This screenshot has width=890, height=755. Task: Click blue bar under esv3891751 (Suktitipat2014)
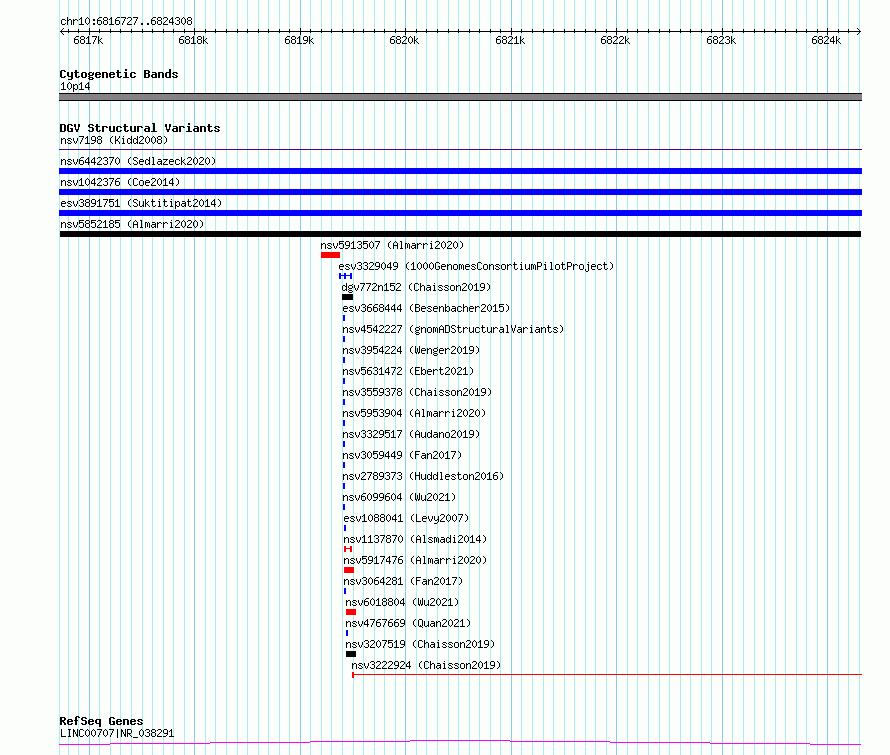pyautogui.click(x=460, y=213)
